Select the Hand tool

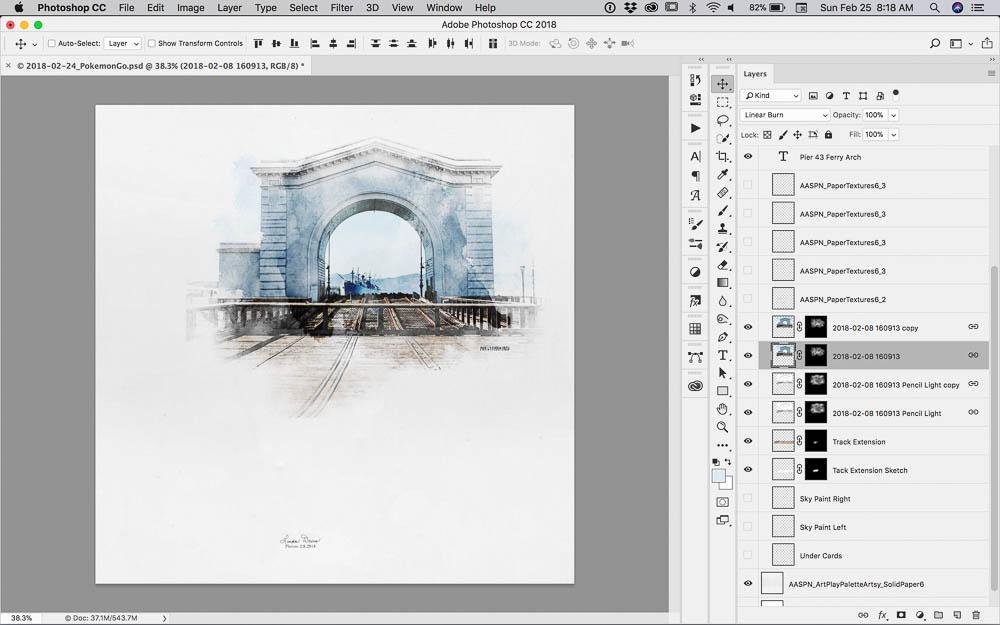(722, 409)
